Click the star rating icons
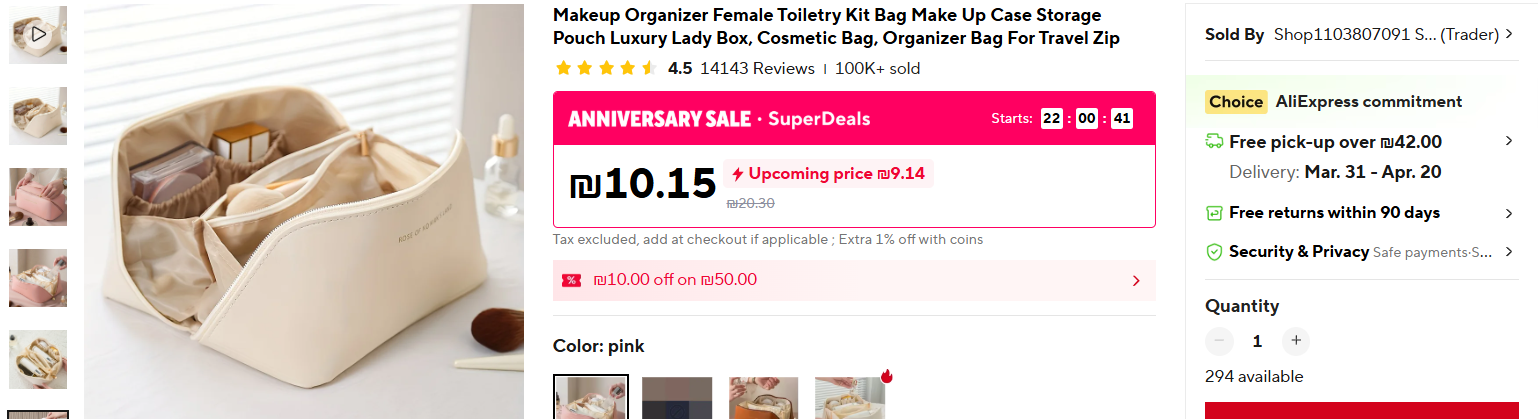1538x419 pixels. click(x=606, y=68)
